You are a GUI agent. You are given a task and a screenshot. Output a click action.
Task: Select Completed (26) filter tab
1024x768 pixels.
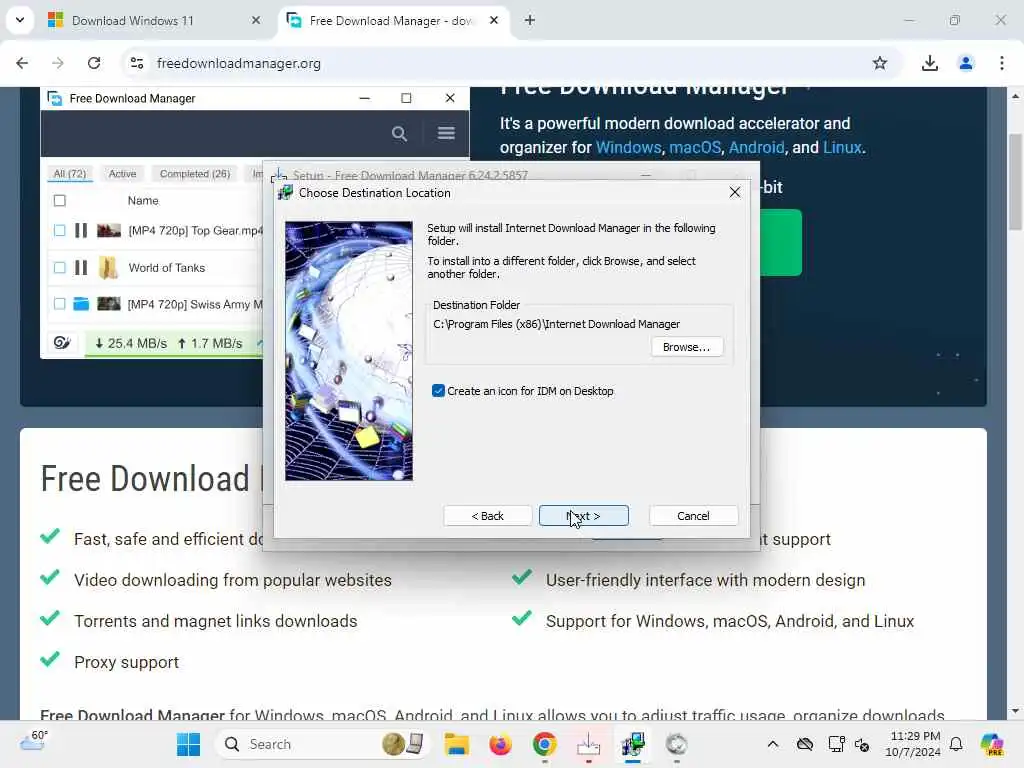point(195,174)
